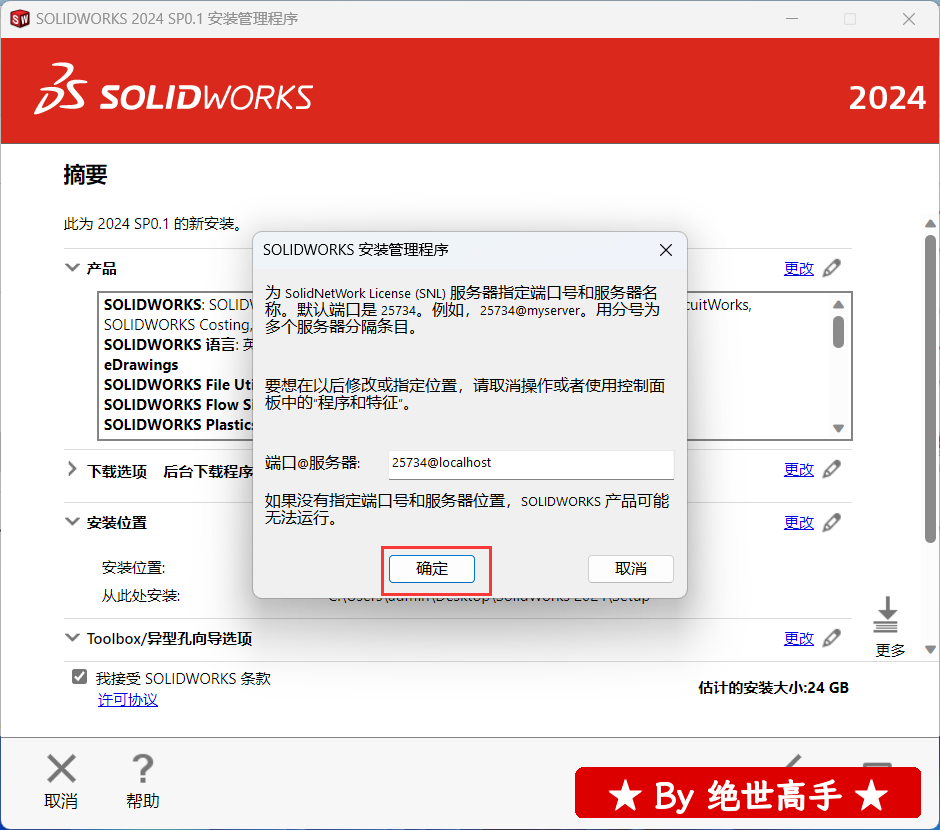
Task: Click the summary page scroll-down arrow
Action: point(930,649)
